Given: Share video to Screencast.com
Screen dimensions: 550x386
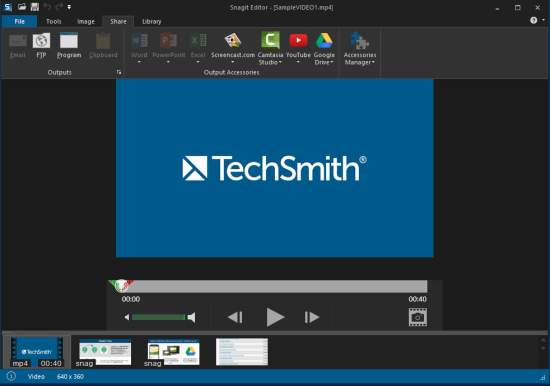Looking at the screenshot, I should tap(233, 48).
